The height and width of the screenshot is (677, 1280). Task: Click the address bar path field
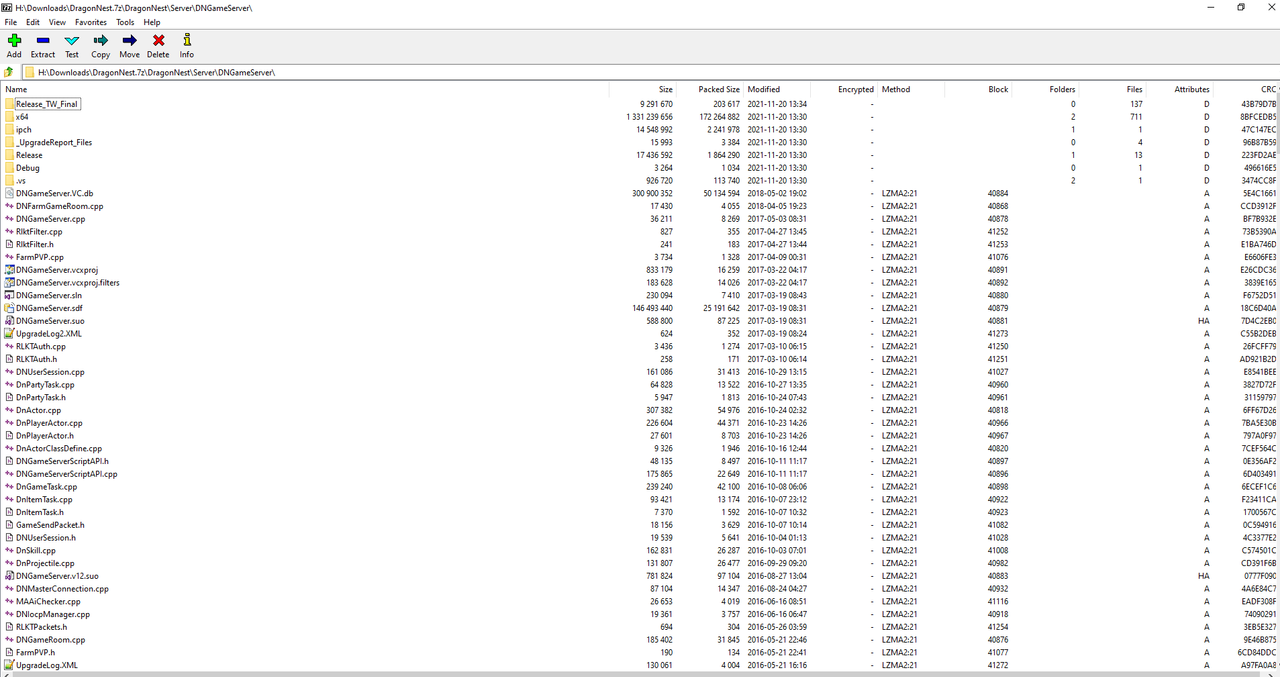[649, 72]
